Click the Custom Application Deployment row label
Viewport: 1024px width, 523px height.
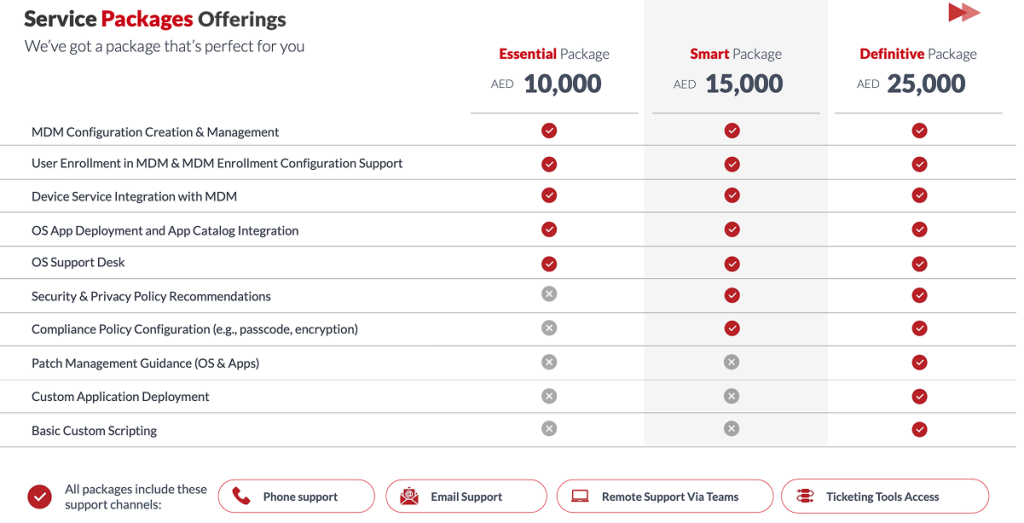coord(120,397)
